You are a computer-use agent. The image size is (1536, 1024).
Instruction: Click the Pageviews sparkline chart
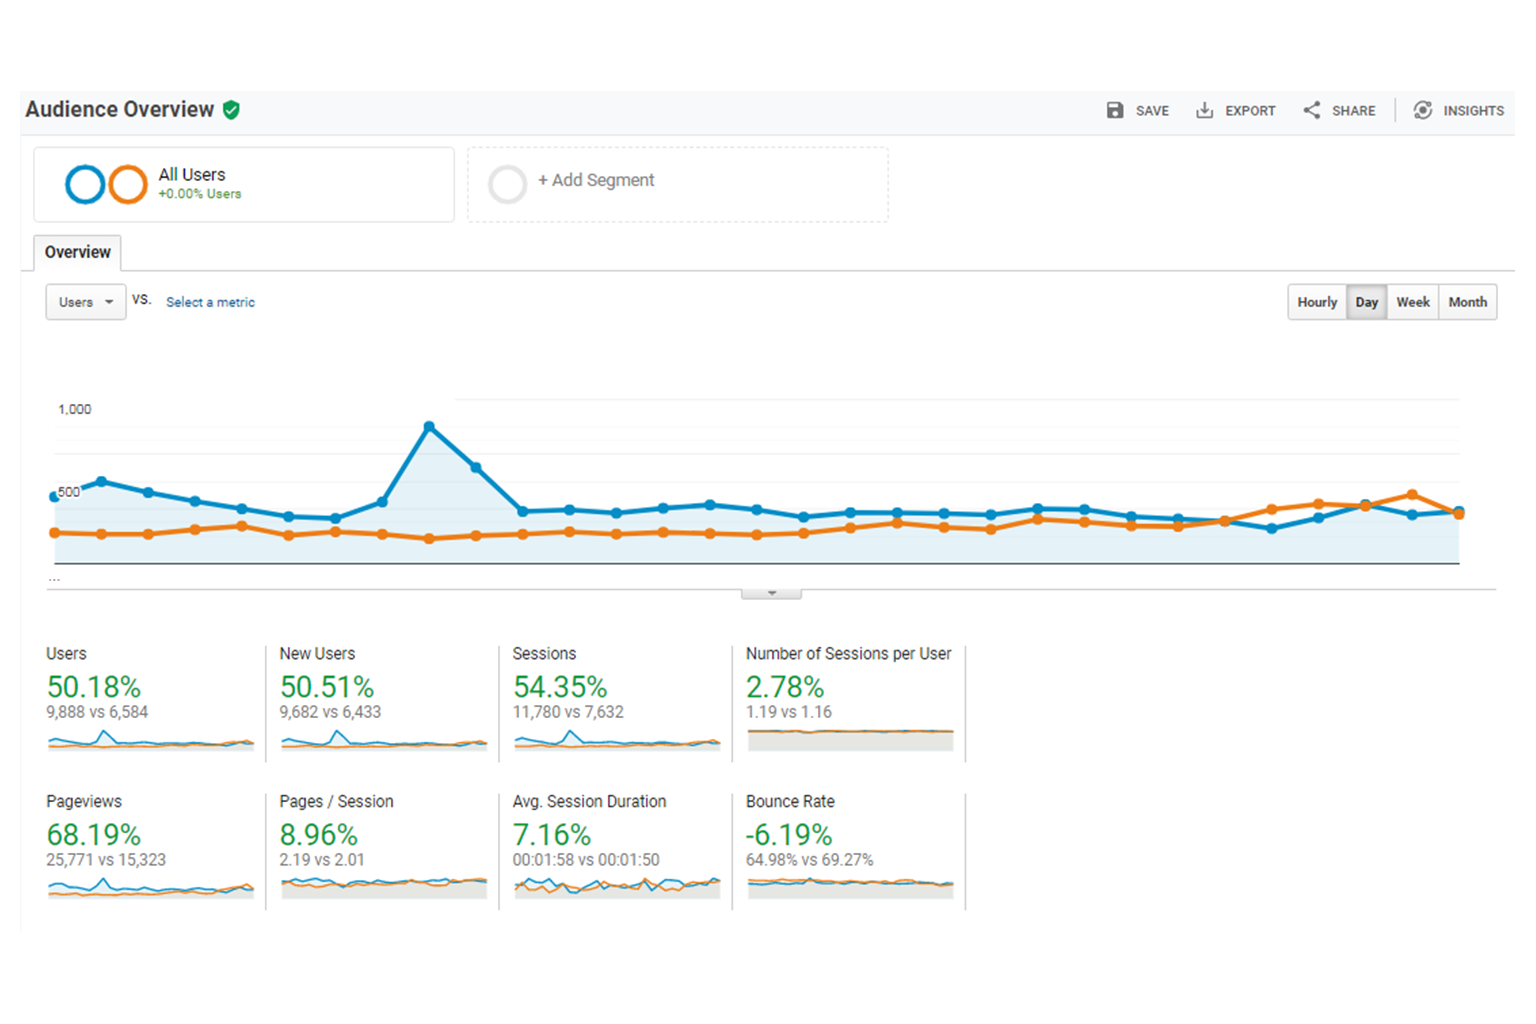[150, 887]
